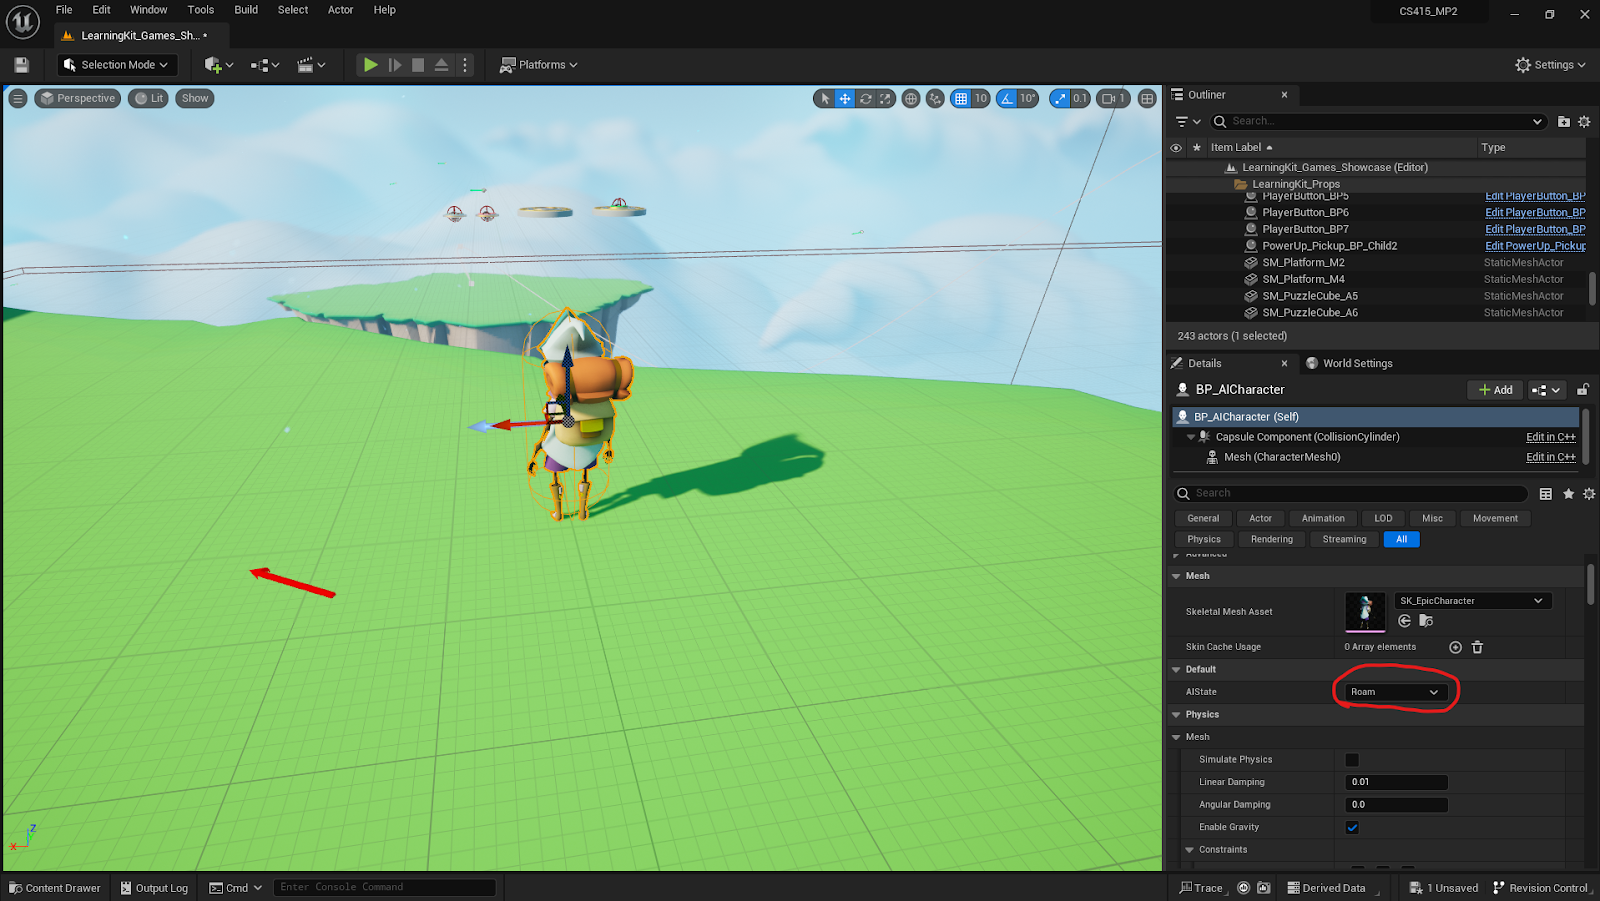Activate the scale gizmo tool
The height and width of the screenshot is (901, 1600).
[886, 98]
